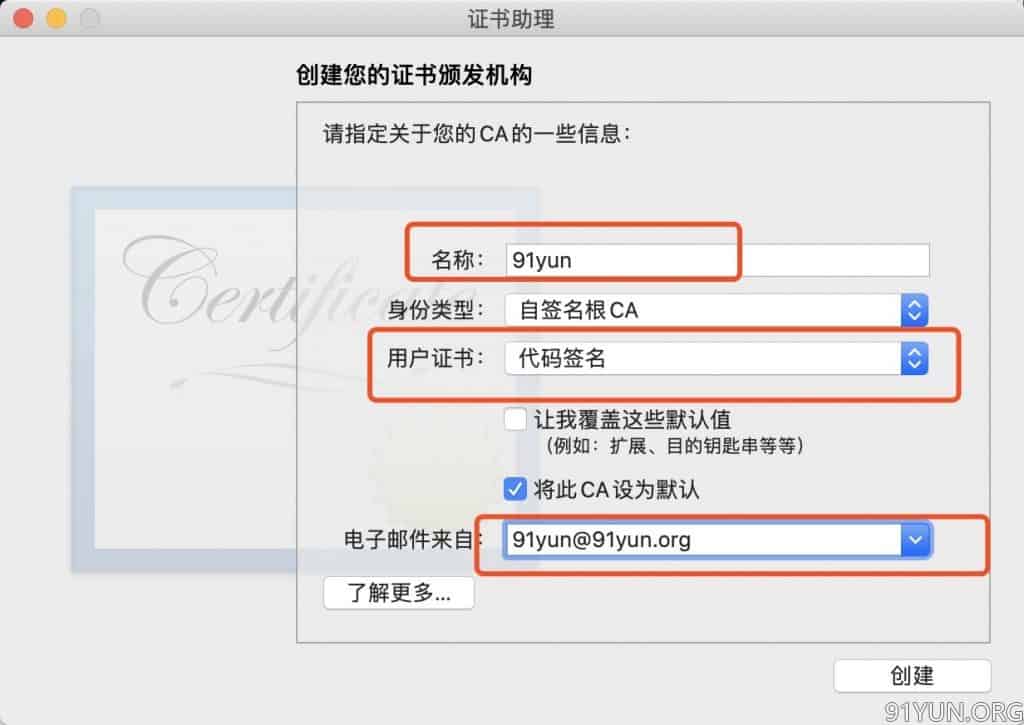Click blue arrows icon of 身份类型 popup
The width and height of the screenshot is (1024, 725).
pos(914,310)
